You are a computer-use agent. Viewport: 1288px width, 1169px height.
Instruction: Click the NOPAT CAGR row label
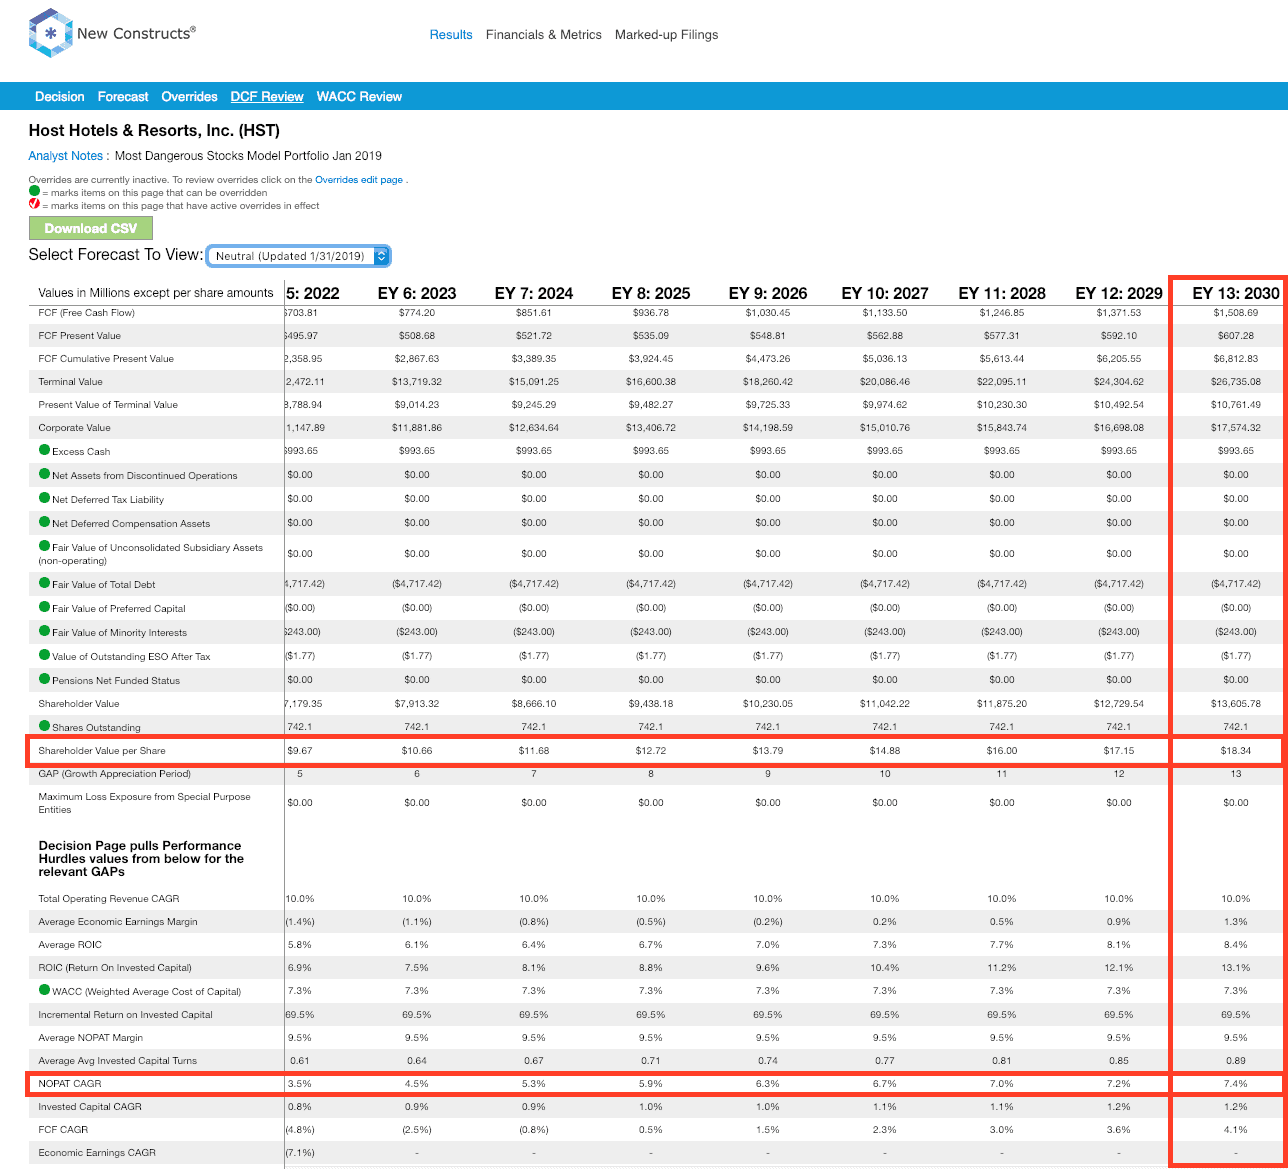(70, 1083)
